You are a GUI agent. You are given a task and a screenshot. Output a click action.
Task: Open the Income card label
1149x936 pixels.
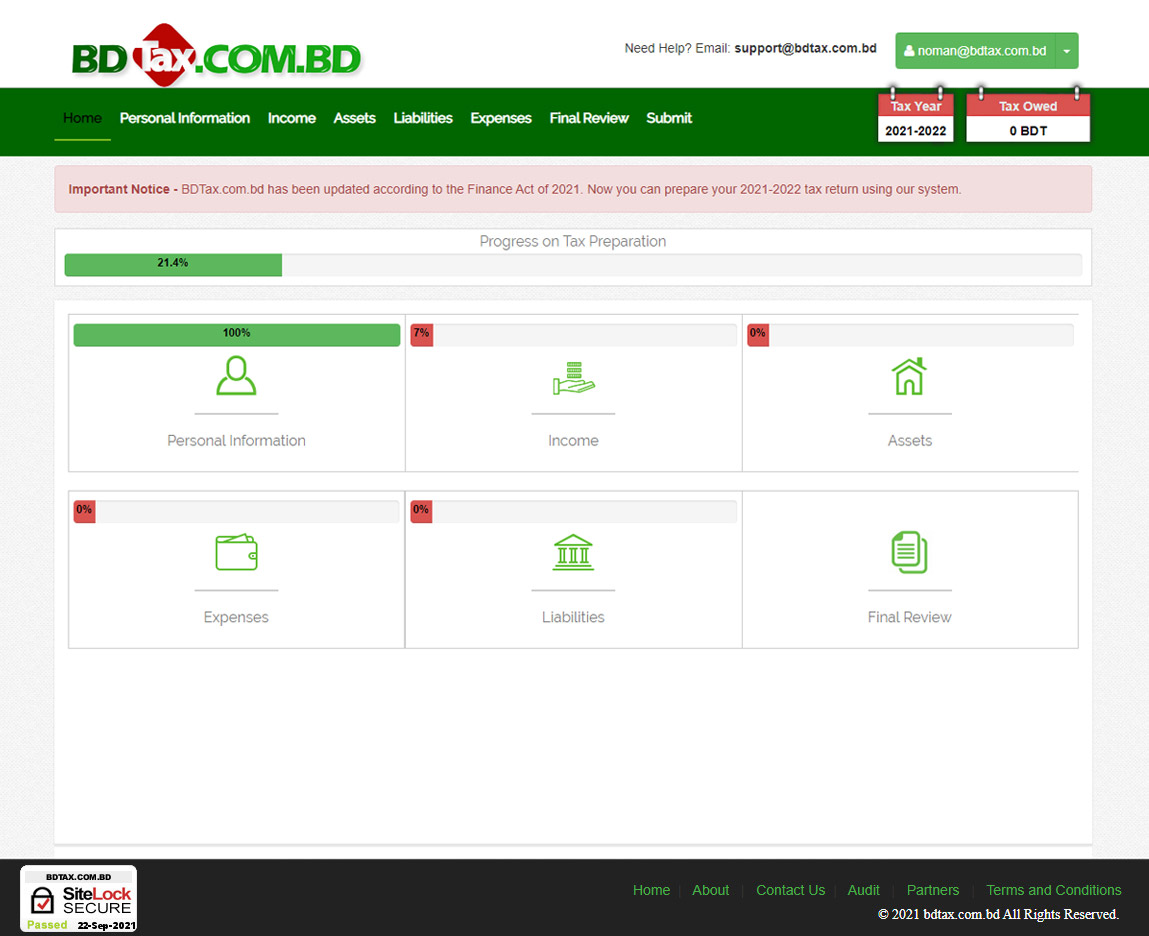[x=573, y=441]
